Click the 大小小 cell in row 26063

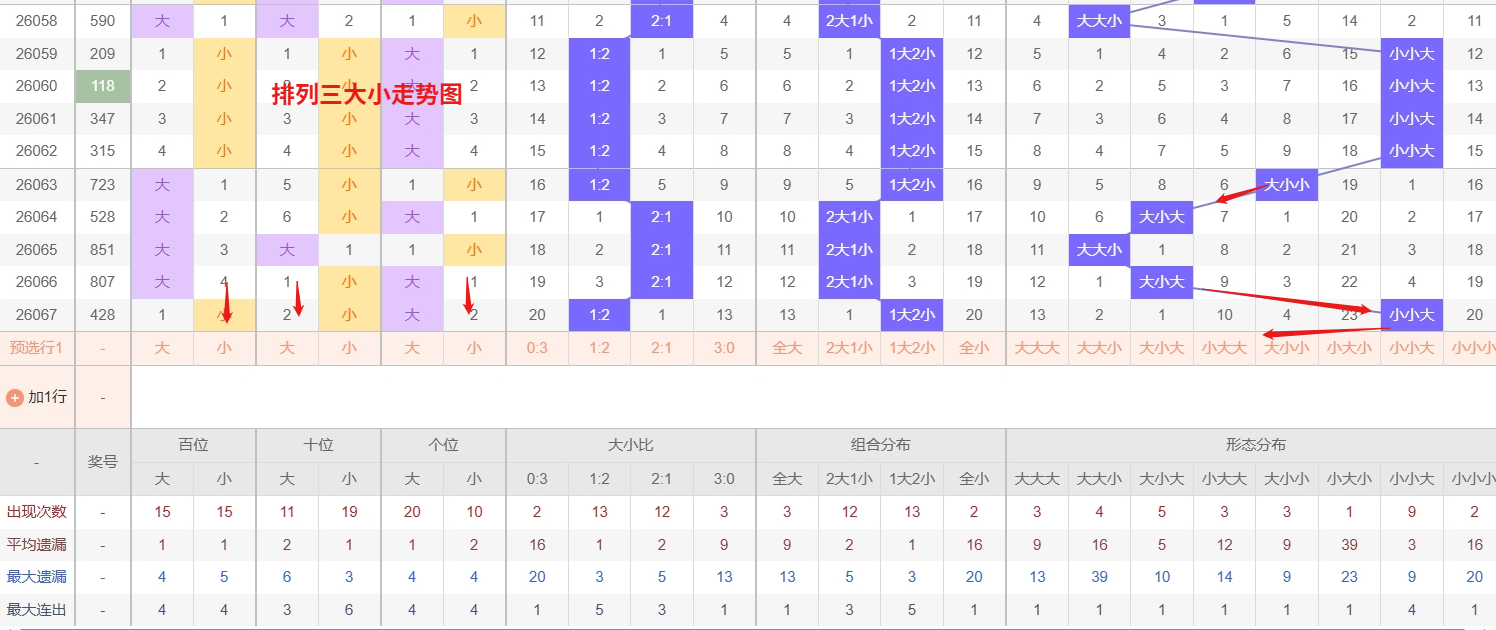1286,184
